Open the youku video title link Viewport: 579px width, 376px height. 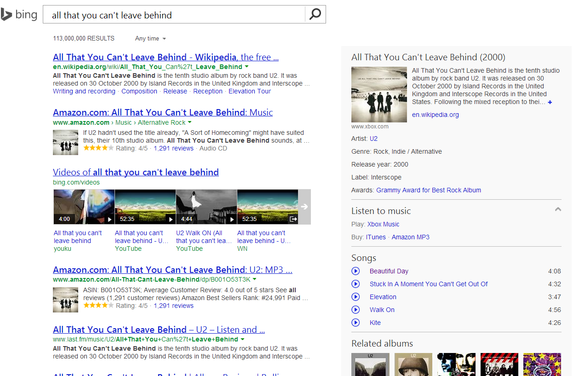pos(78,237)
